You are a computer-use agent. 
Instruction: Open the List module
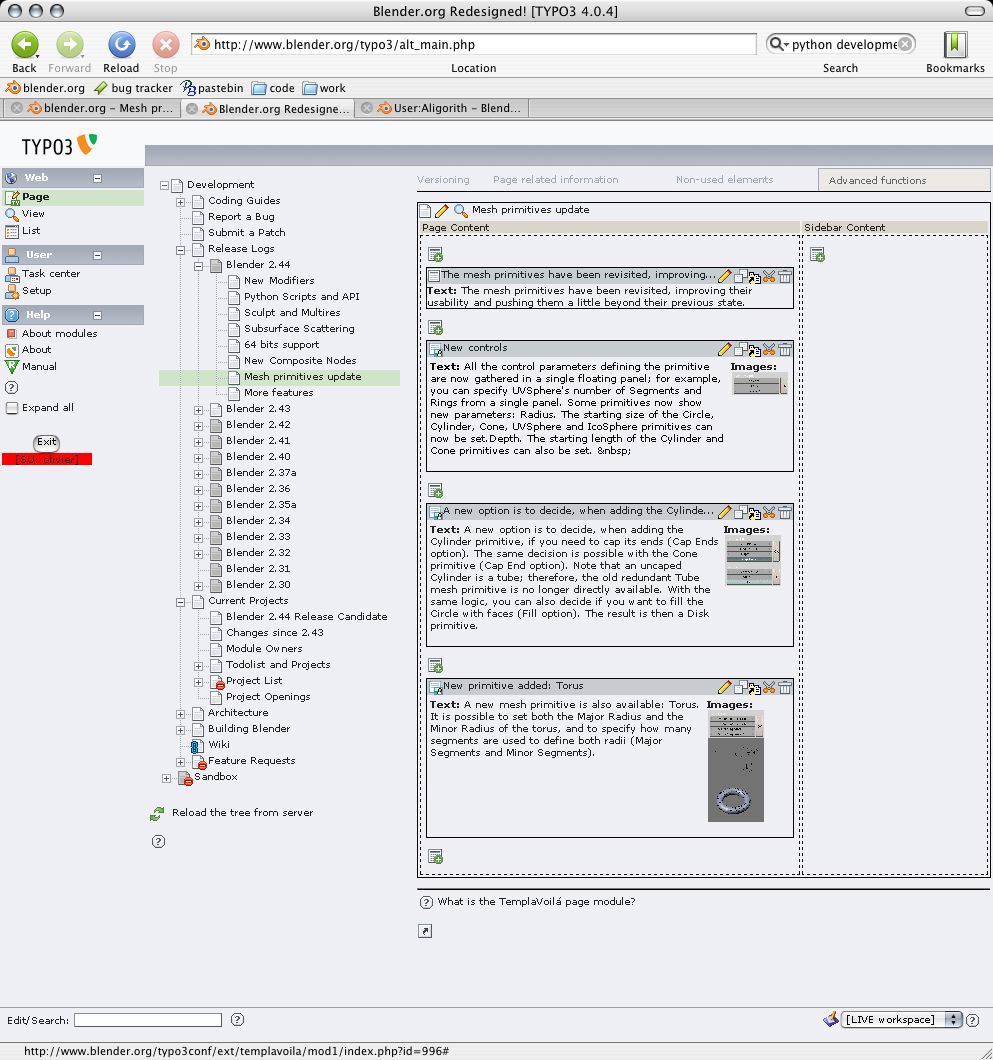tap(30, 231)
